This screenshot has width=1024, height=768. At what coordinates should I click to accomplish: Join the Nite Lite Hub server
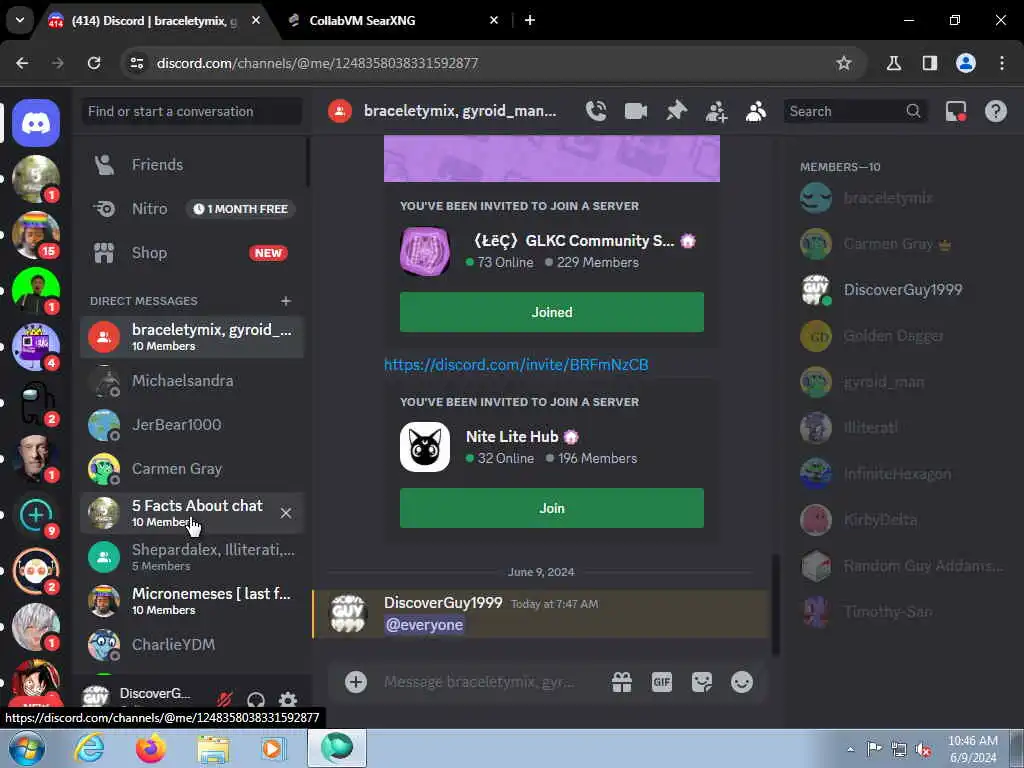[552, 508]
